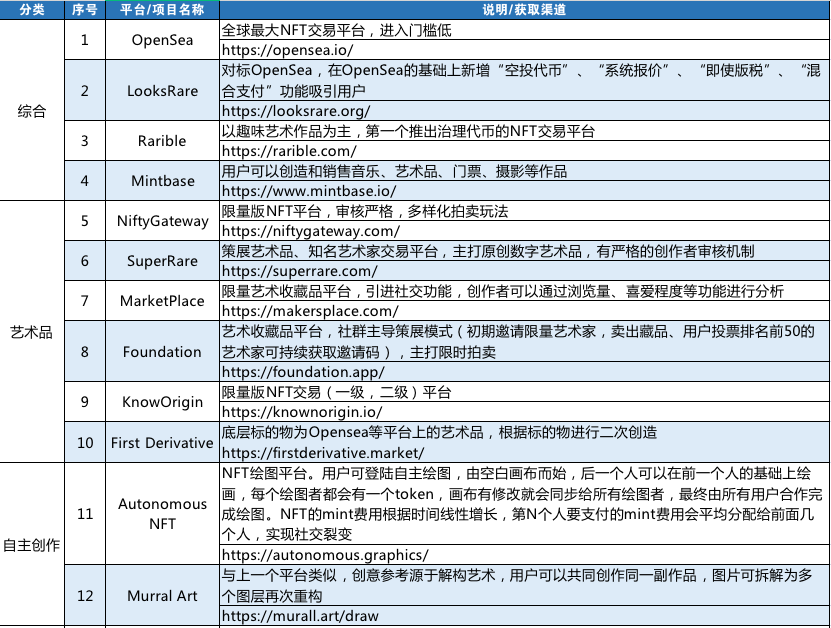Click serial number 11 cell
The image size is (831, 628).
(x=85, y=514)
